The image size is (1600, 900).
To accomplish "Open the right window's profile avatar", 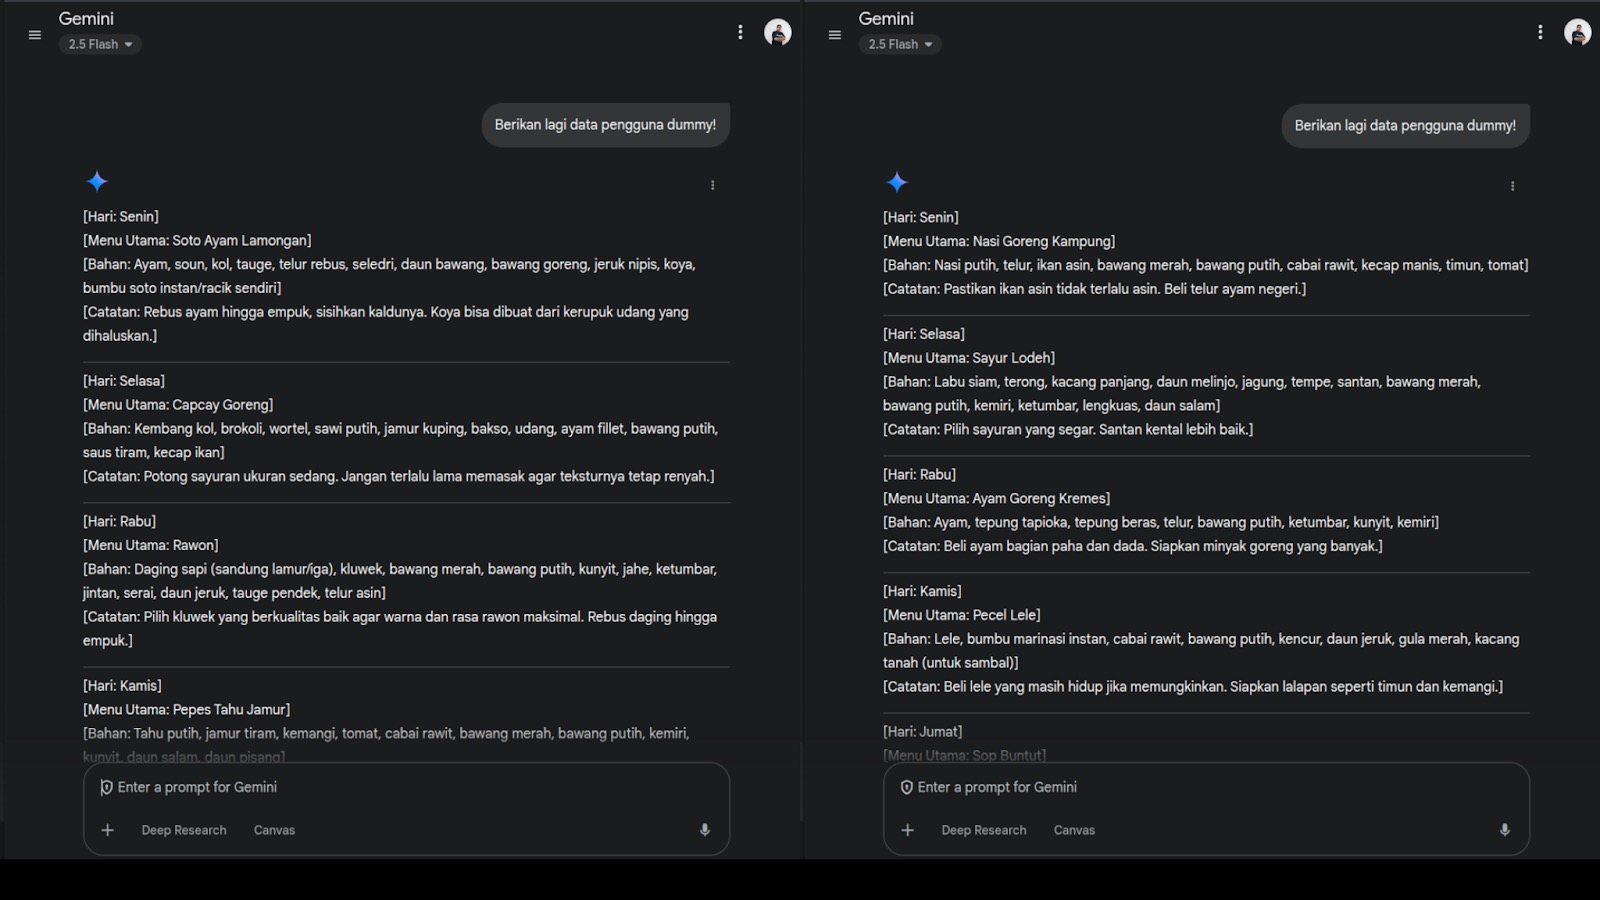I will [x=1577, y=32].
